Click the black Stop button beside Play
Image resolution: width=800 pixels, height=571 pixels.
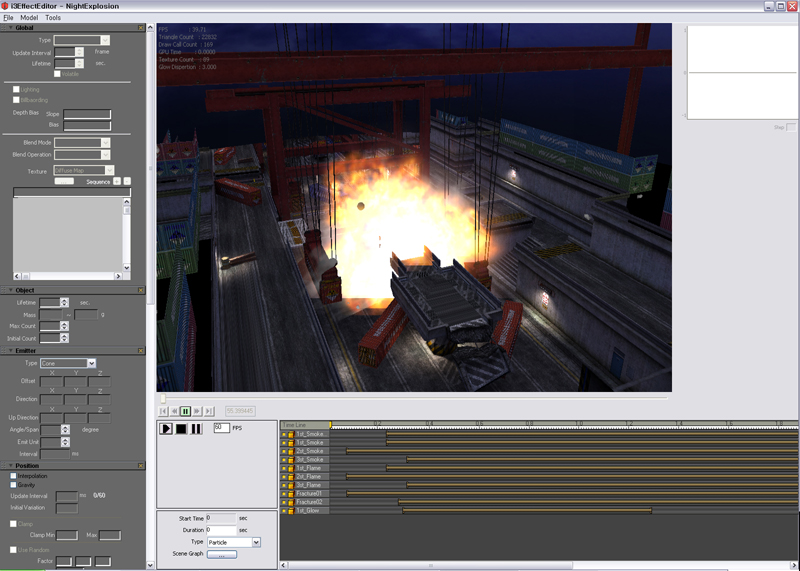181,429
